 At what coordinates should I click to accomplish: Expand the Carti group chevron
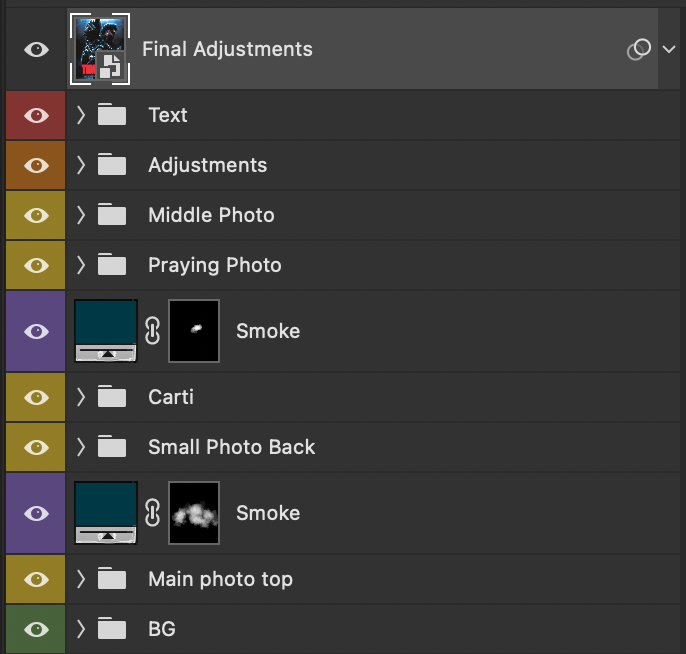[81, 397]
